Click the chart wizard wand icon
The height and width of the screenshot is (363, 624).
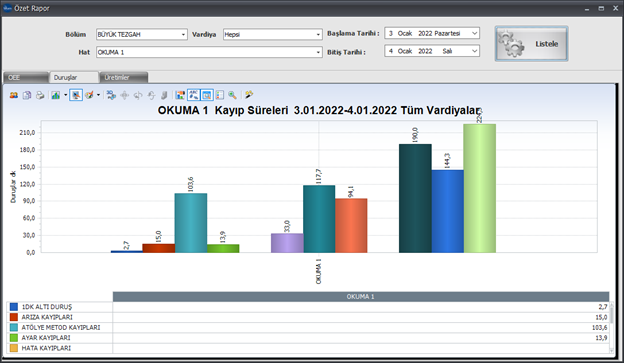(249, 95)
